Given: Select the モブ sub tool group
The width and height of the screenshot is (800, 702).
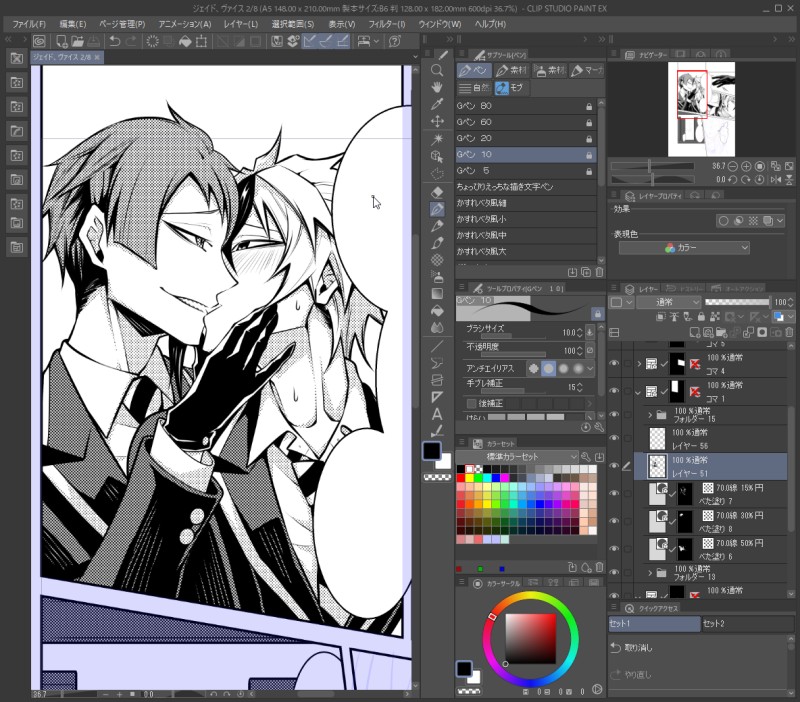Looking at the screenshot, I should 510,88.
